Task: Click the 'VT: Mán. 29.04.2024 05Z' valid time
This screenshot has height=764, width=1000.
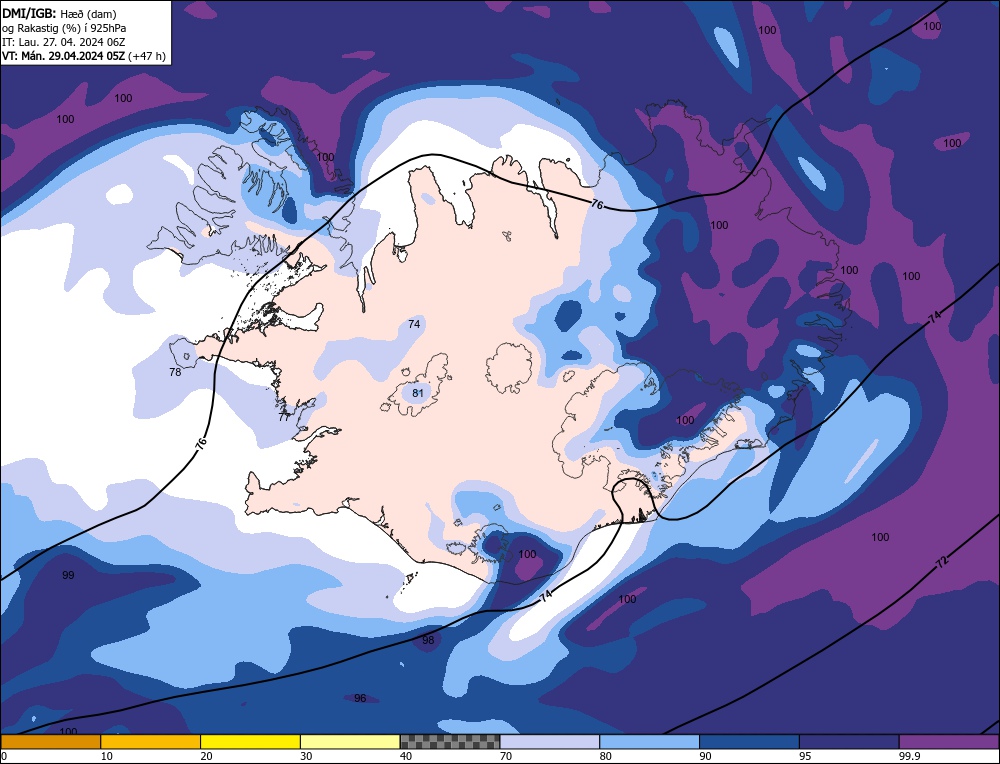Action: pyautogui.click(x=64, y=56)
